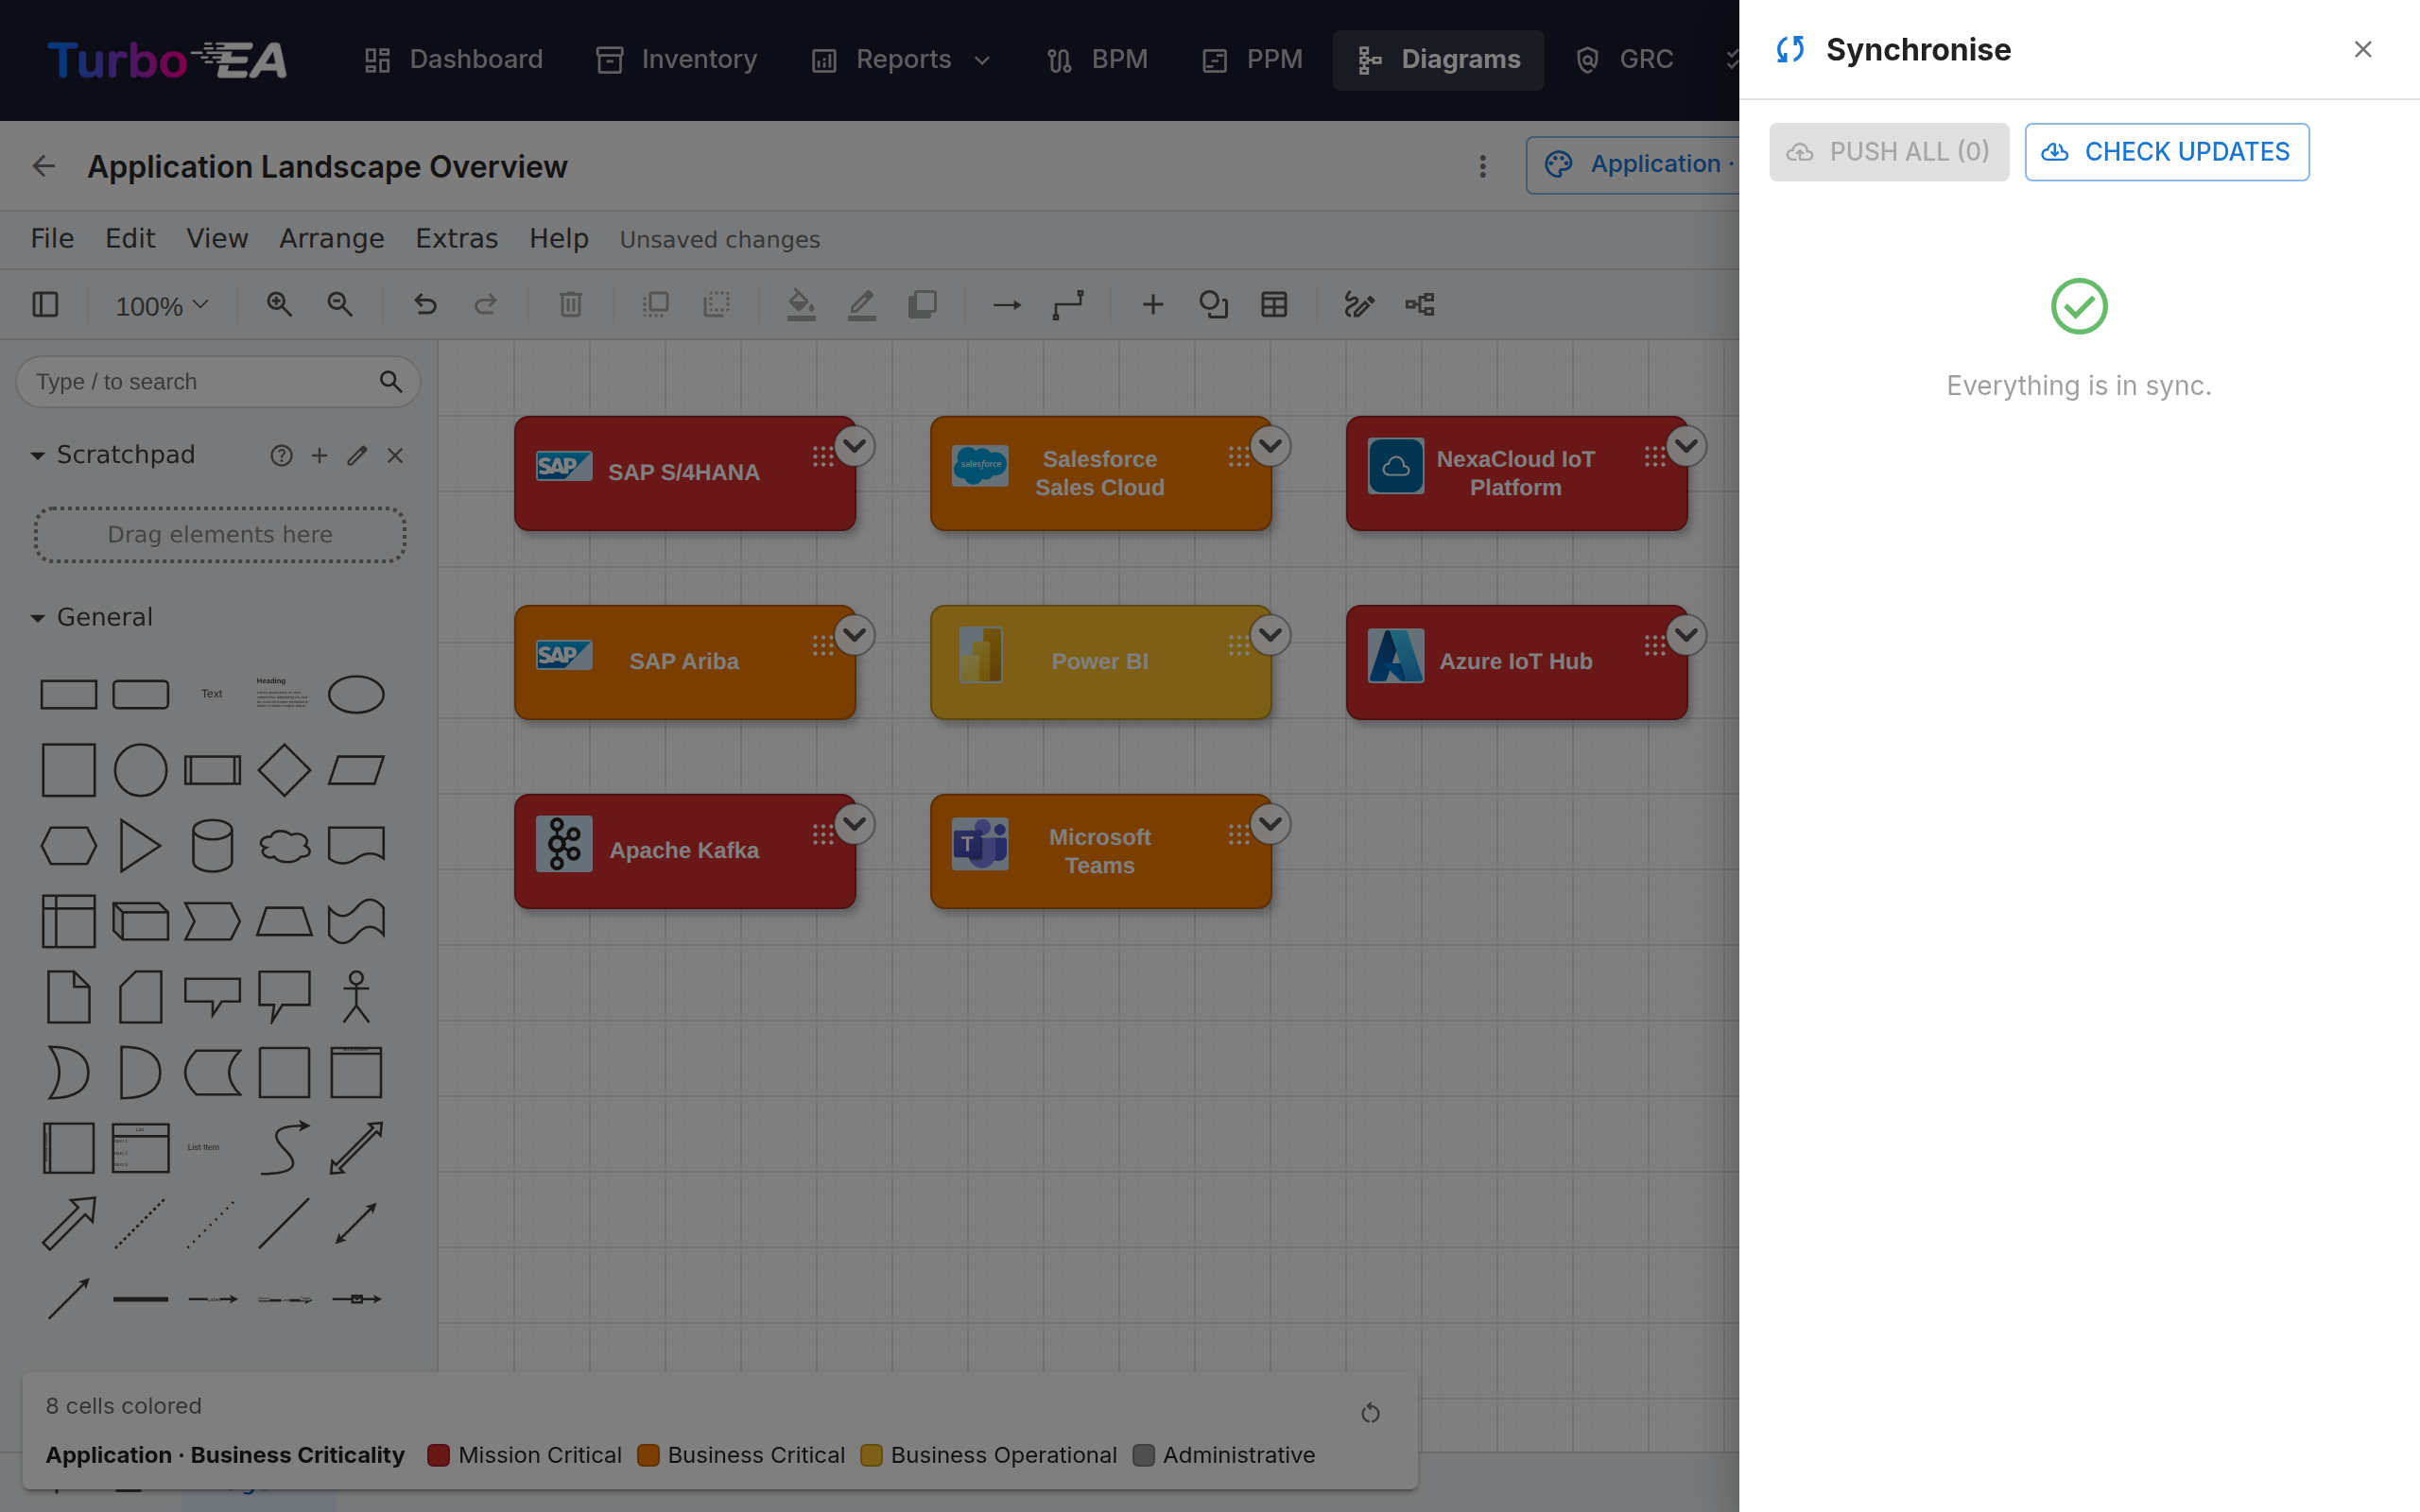Click the Mission Critical red swatch

pyautogui.click(x=438, y=1455)
